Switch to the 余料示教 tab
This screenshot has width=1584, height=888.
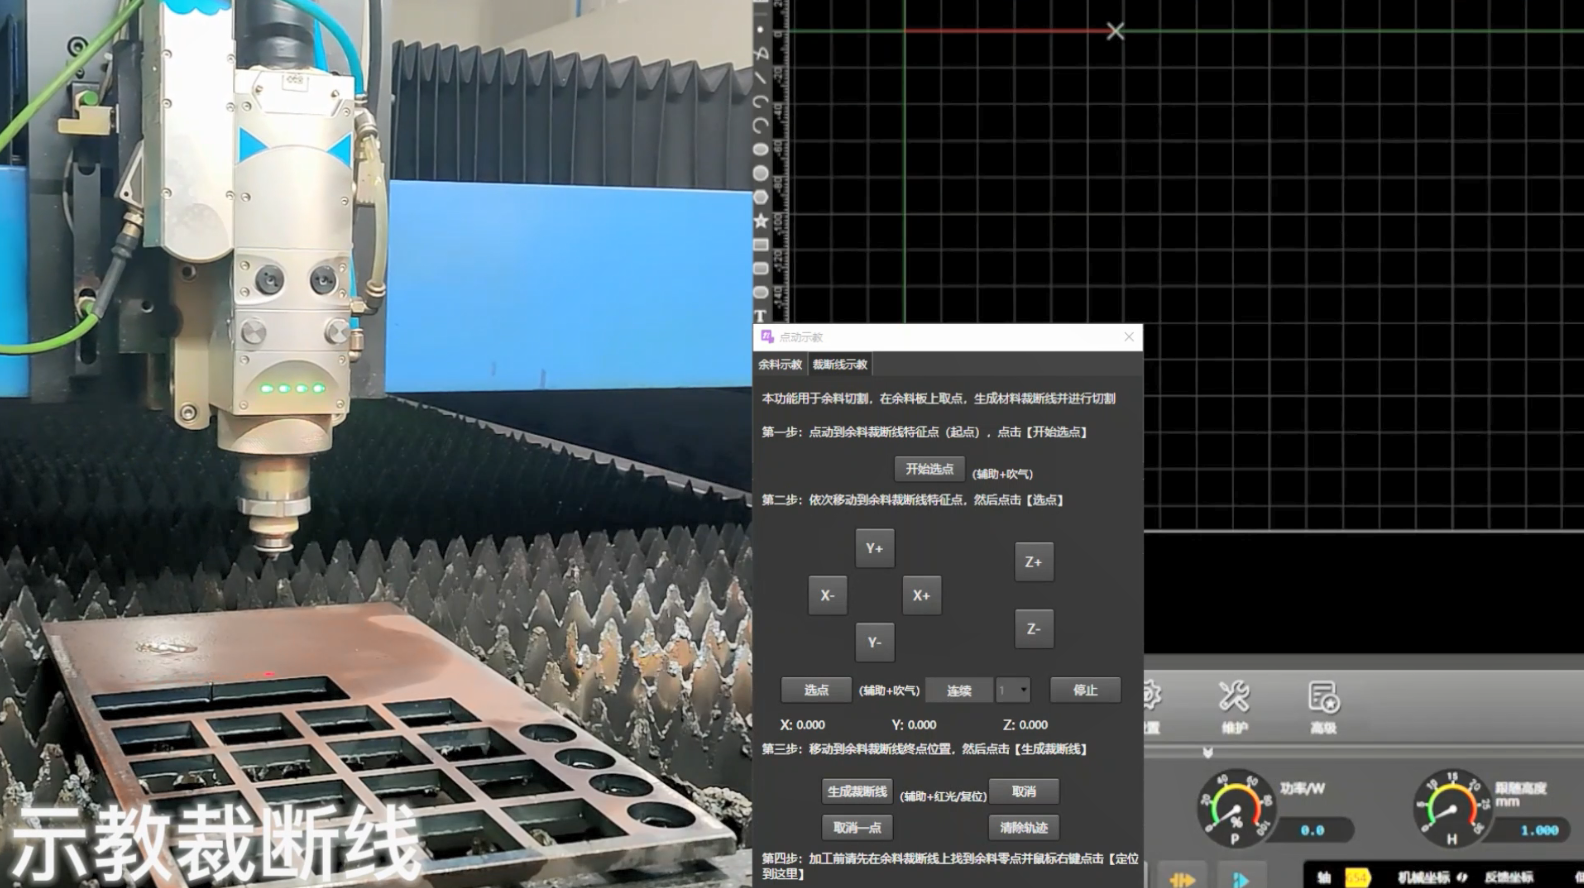(x=780, y=365)
